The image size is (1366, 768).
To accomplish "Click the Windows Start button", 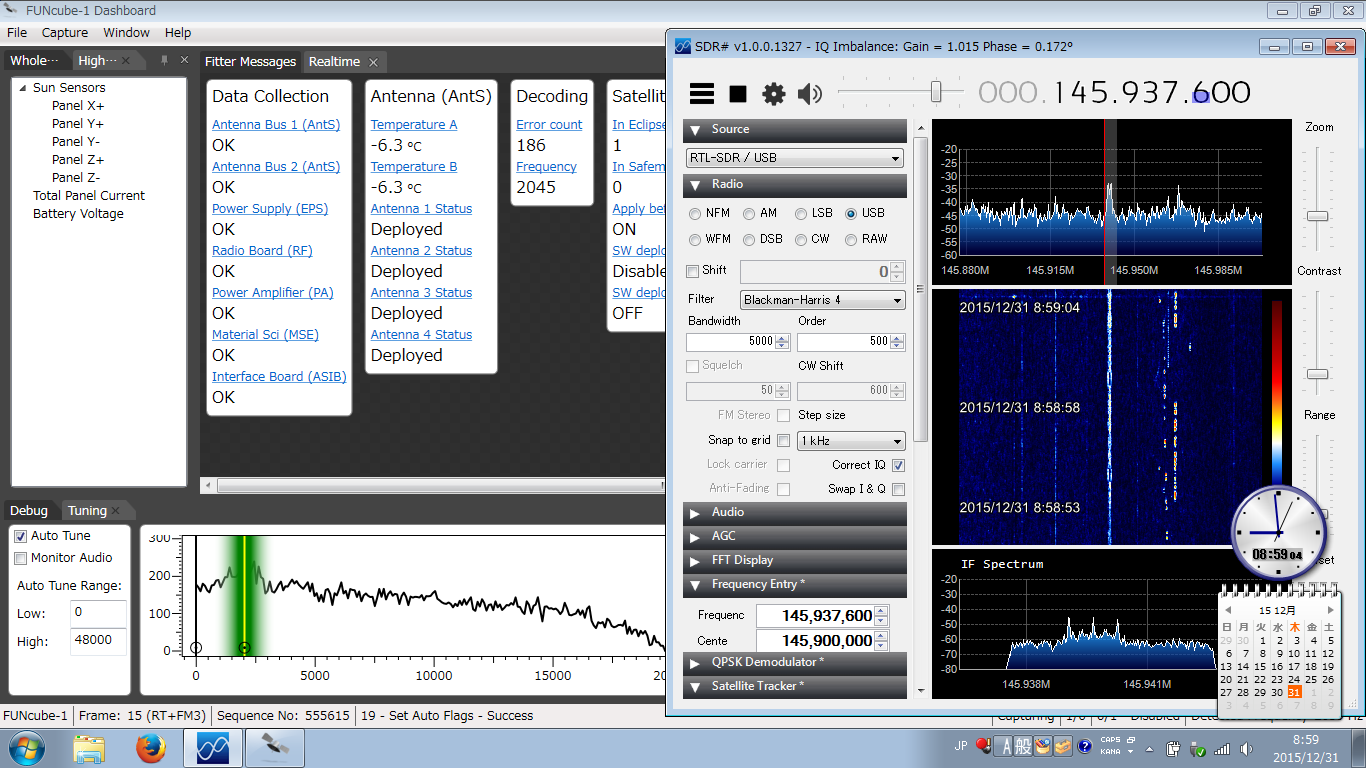I will [26, 748].
